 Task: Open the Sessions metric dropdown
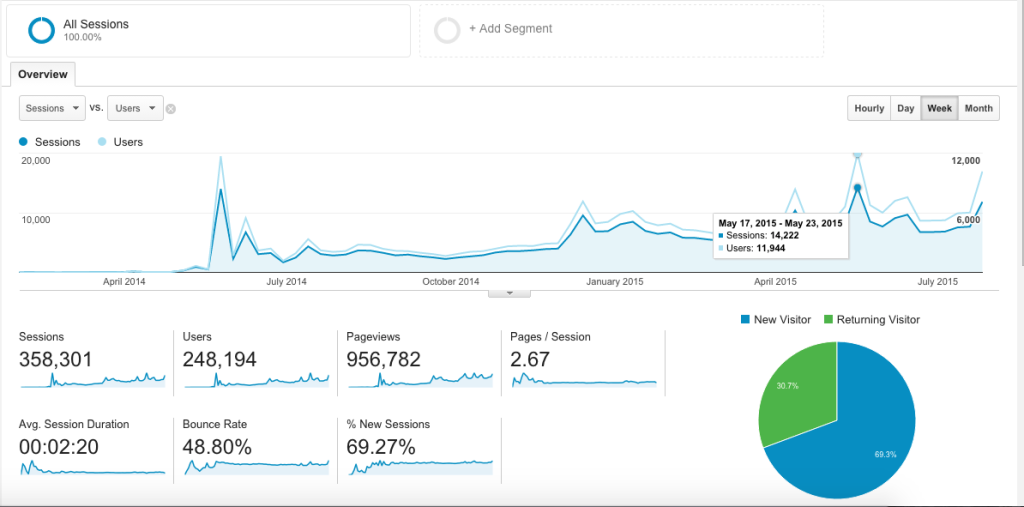point(51,108)
